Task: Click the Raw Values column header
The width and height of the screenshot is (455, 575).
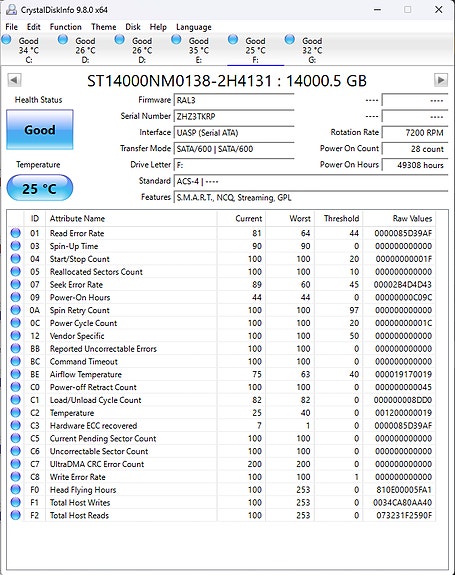Action: click(412, 219)
